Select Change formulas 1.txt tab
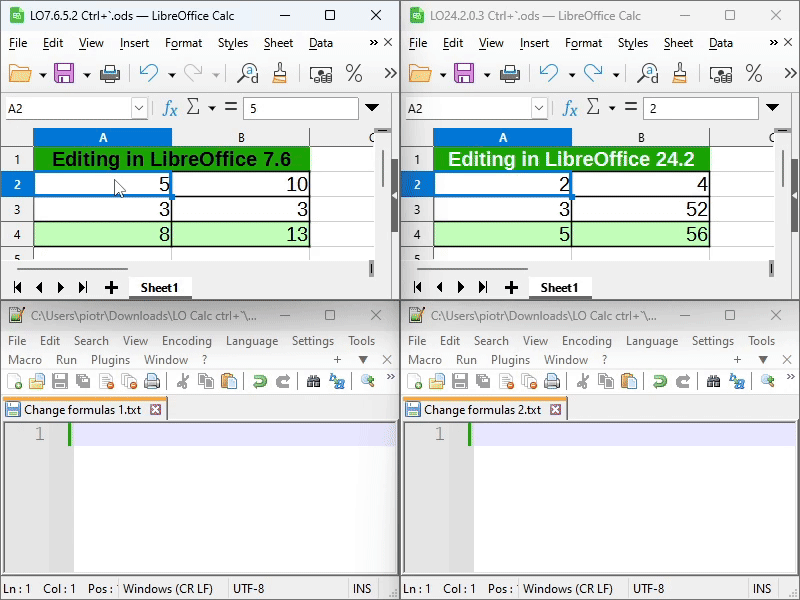 click(x=82, y=410)
